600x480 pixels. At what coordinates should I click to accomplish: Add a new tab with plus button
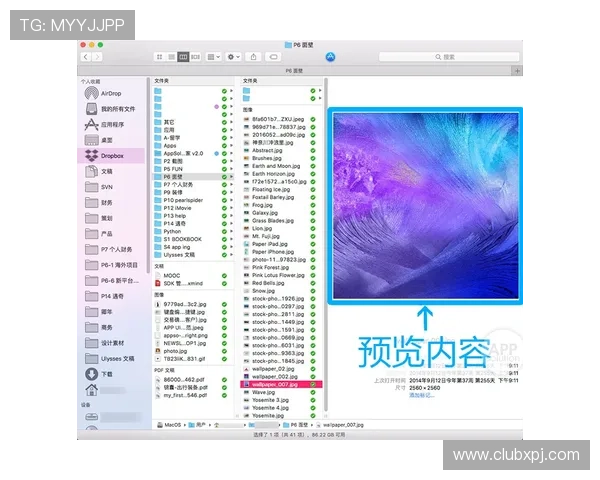(516, 71)
